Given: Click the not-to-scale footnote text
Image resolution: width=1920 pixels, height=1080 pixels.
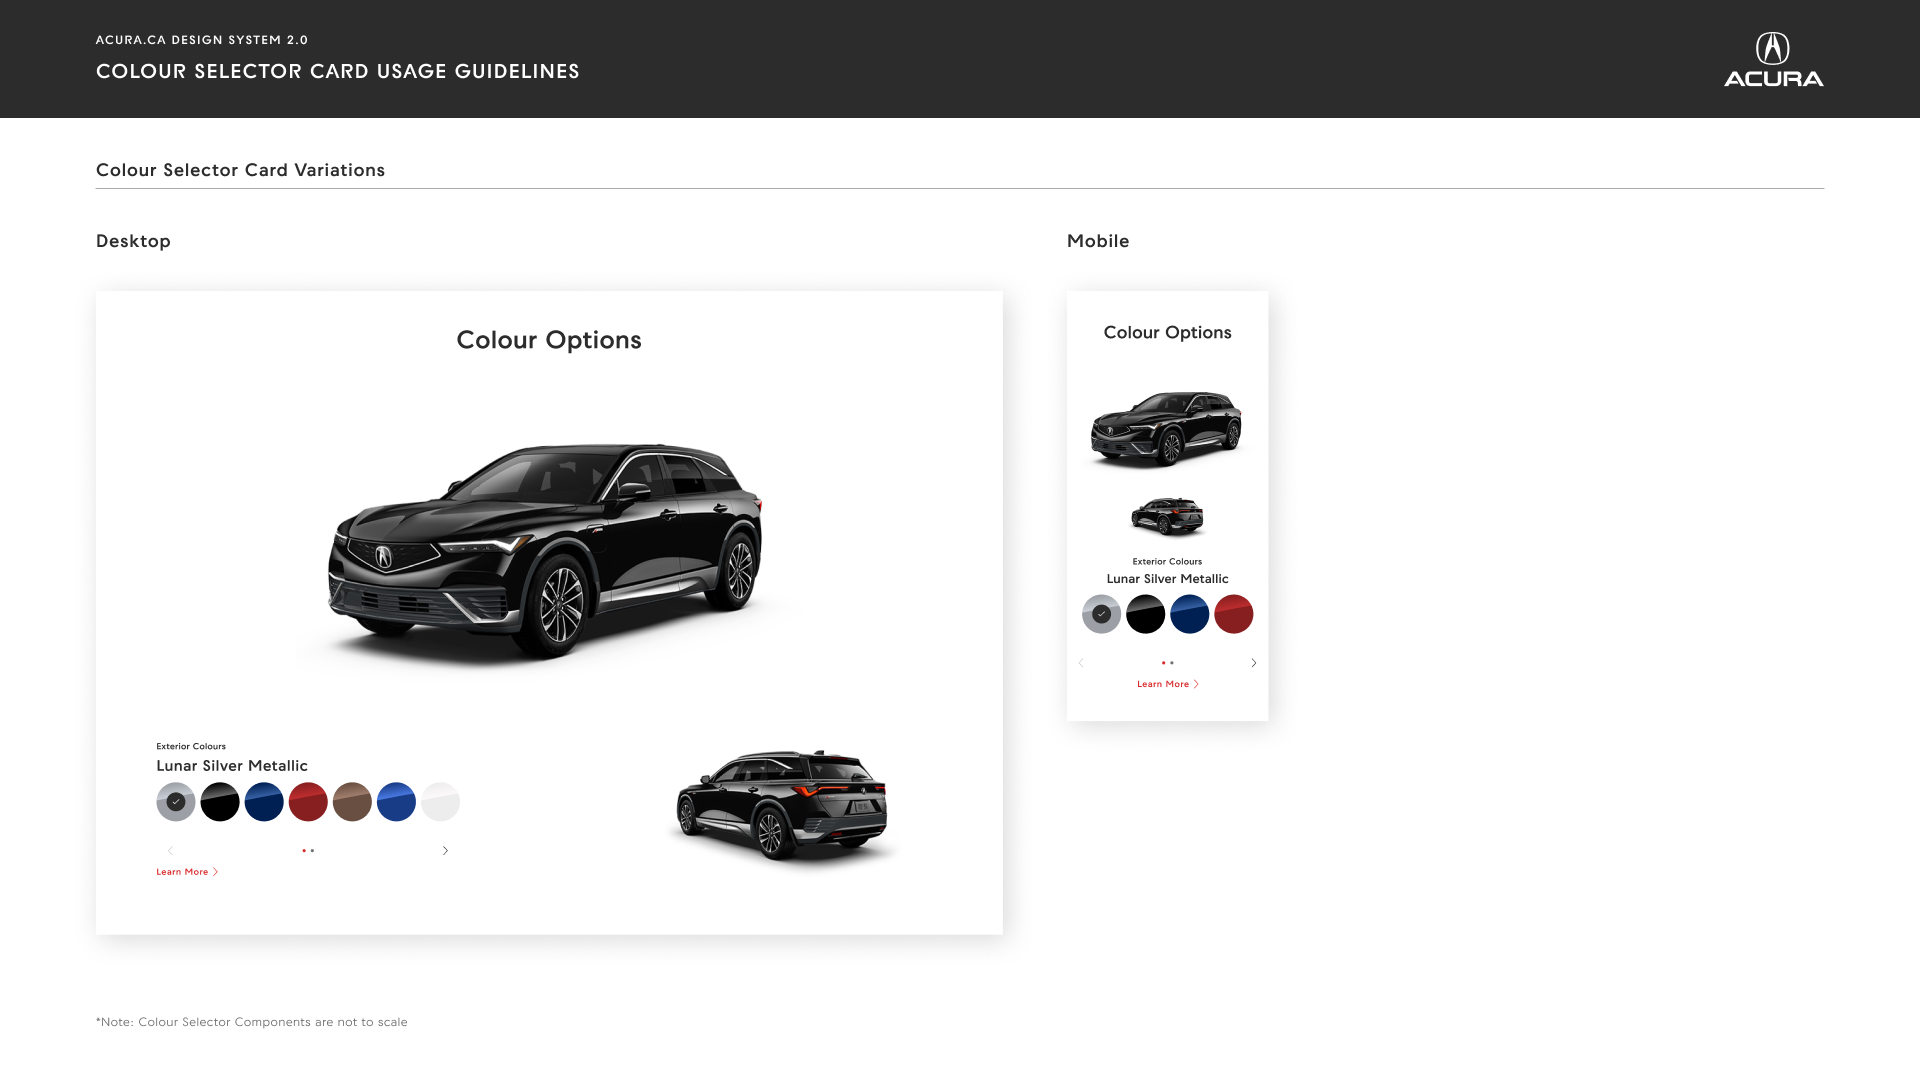Looking at the screenshot, I should [252, 1022].
